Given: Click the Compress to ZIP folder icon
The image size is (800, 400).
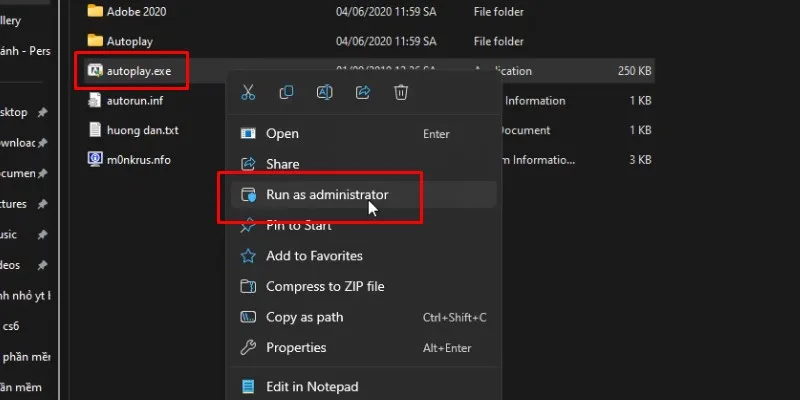Looking at the screenshot, I should click(248, 286).
